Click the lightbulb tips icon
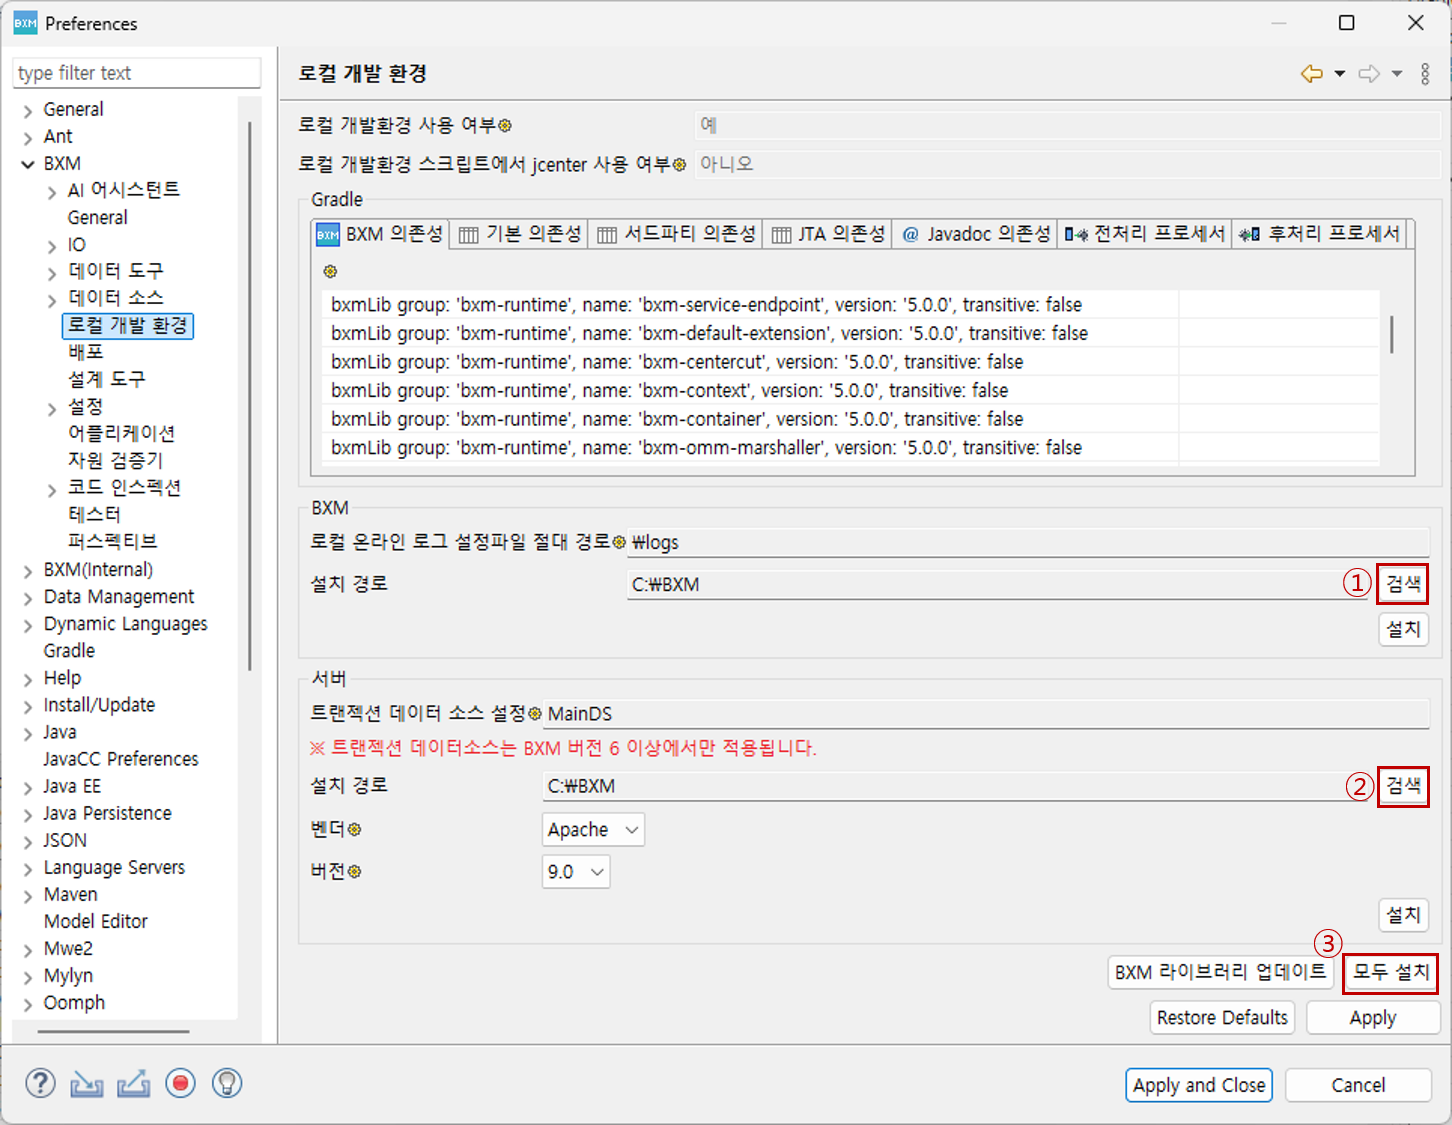Screen dimensions: 1452x1125 coord(227,1083)
